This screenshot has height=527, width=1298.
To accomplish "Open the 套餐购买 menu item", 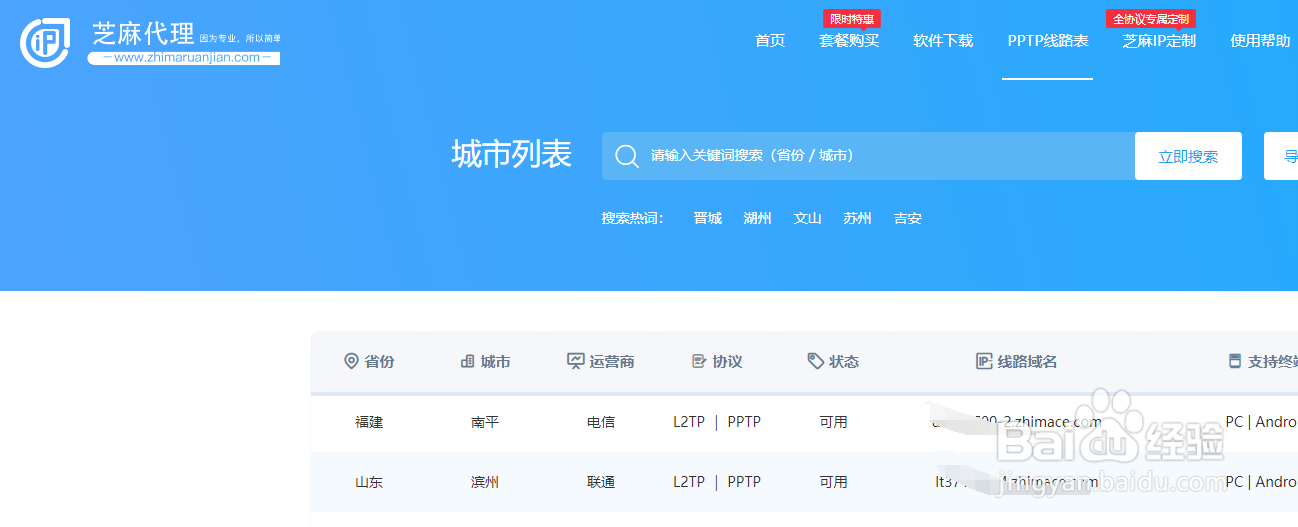I will tap(849, 41).
